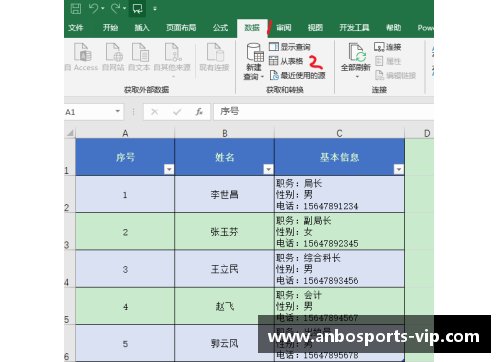Screen dimensions: 500x362
Task: Click the cell containing 王立民
Action: click(224, 269)
